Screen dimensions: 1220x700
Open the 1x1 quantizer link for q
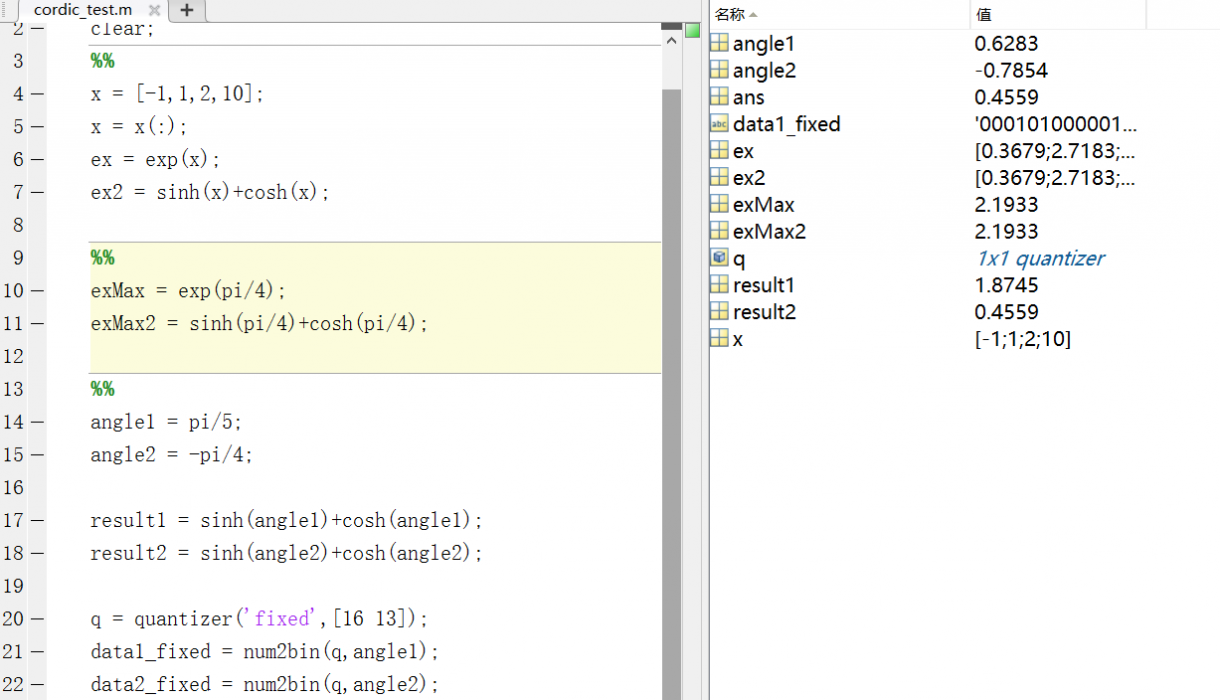(1040, 258)
